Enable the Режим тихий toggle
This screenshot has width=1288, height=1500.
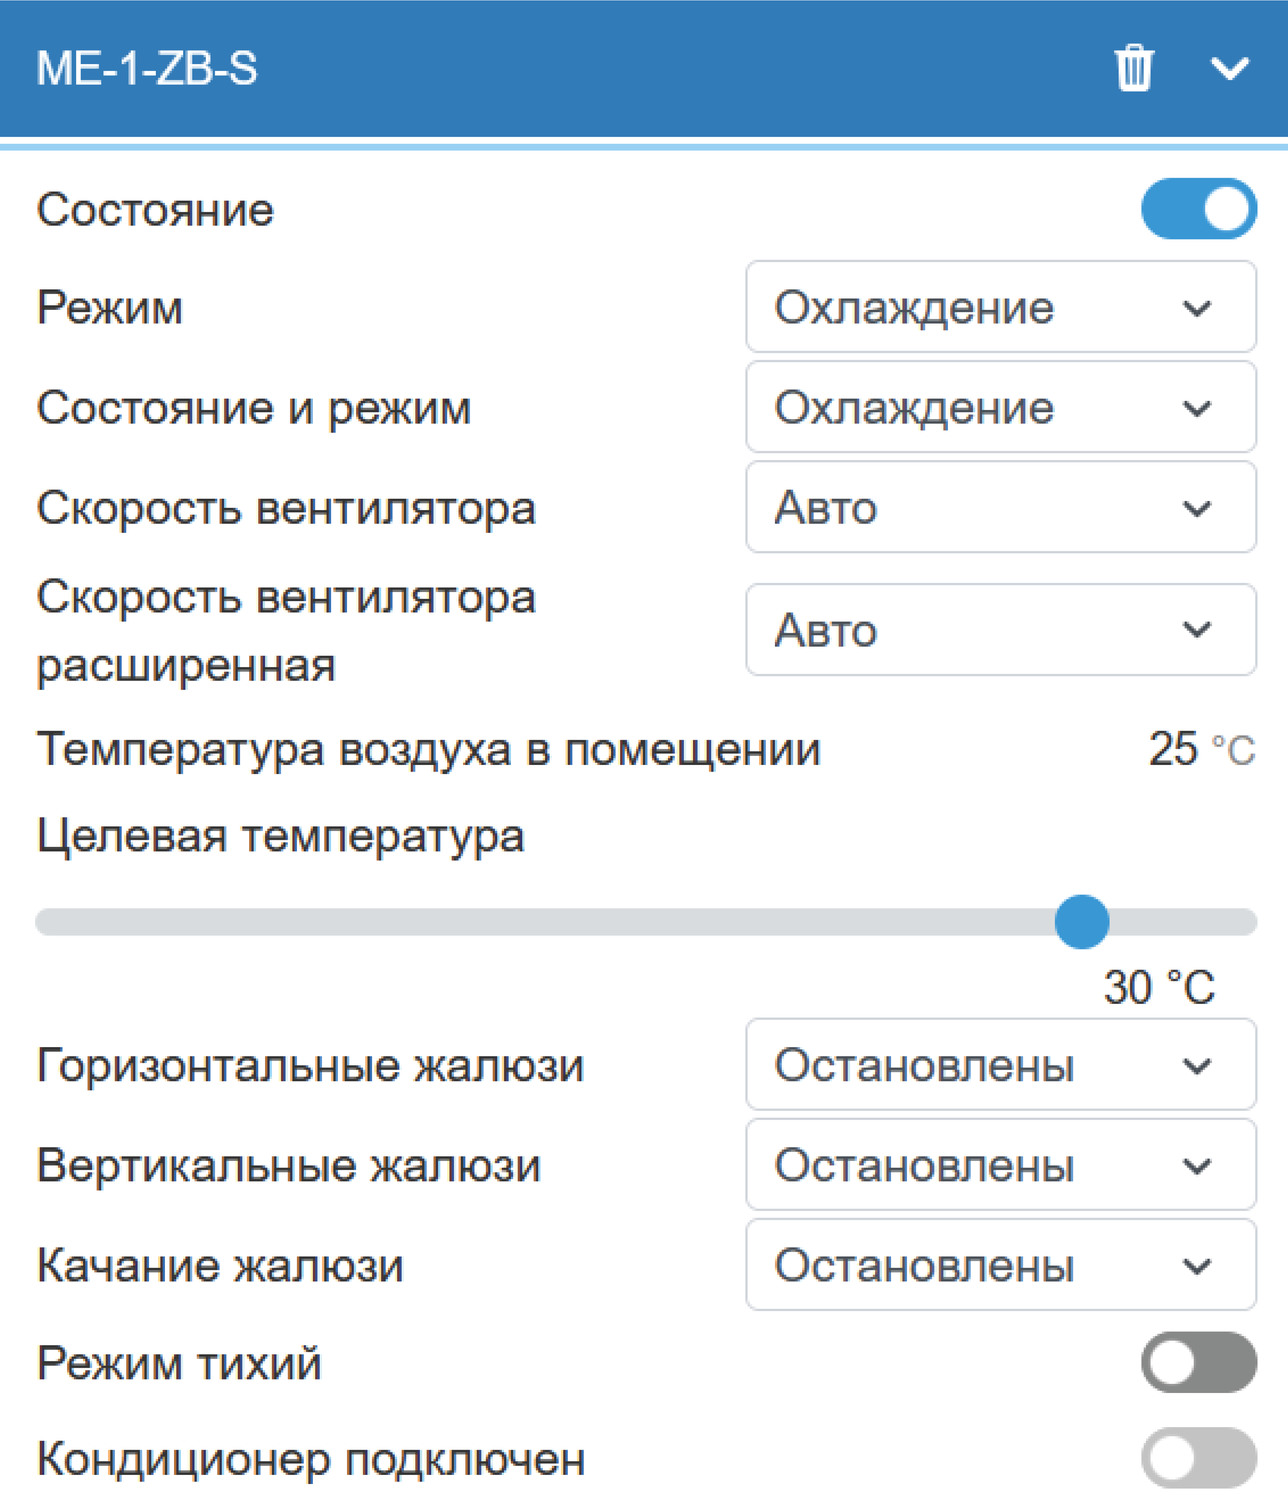1198,1363
